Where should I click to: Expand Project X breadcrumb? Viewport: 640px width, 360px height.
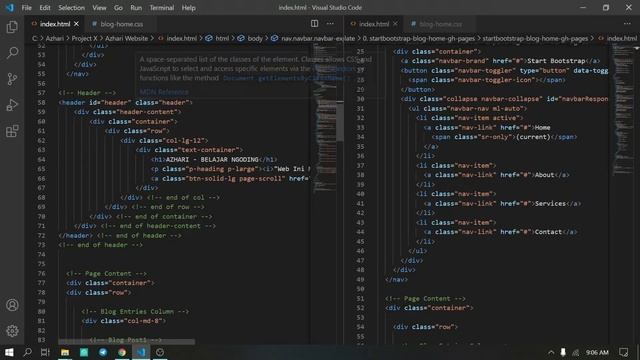(x=84, y=38)
